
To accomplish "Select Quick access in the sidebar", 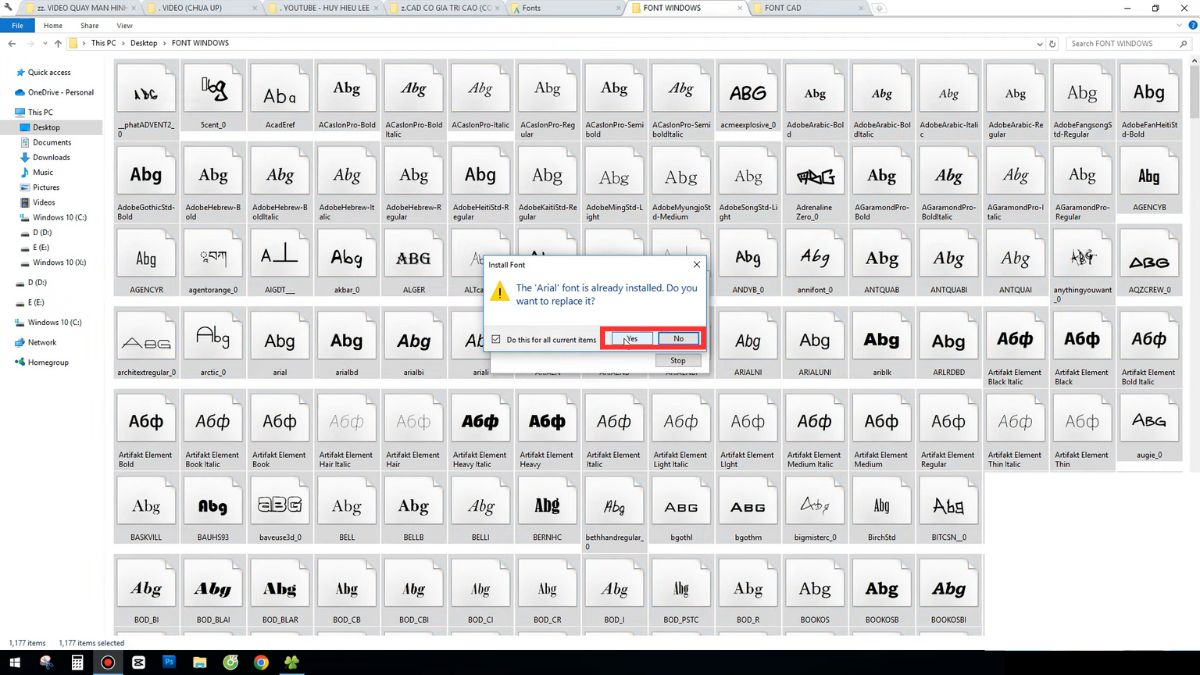I will (x=50, y=72).
